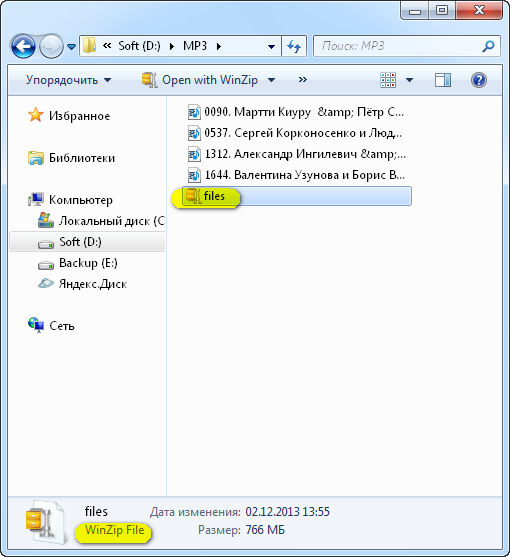Open the address bar history dropdown
This screenshot has width=510, height=557.
click(271, 47)
